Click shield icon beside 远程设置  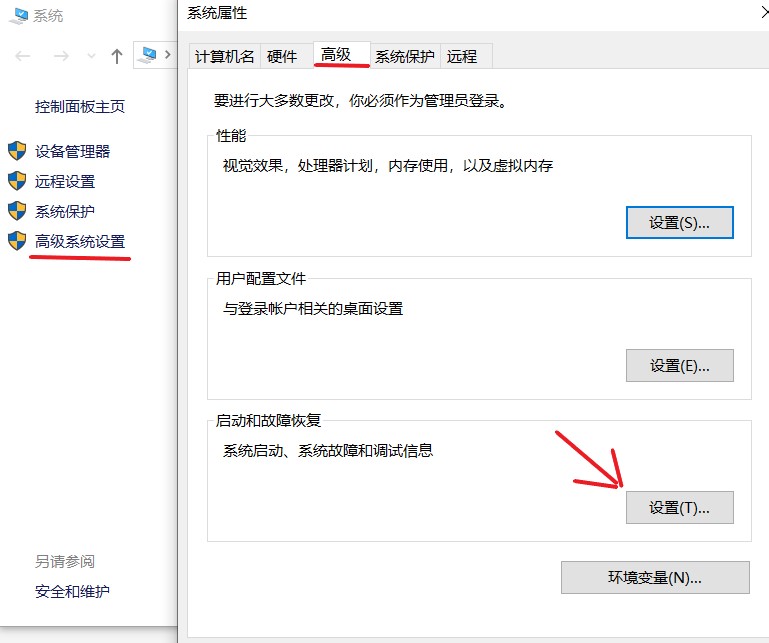(x=17, y=181)
